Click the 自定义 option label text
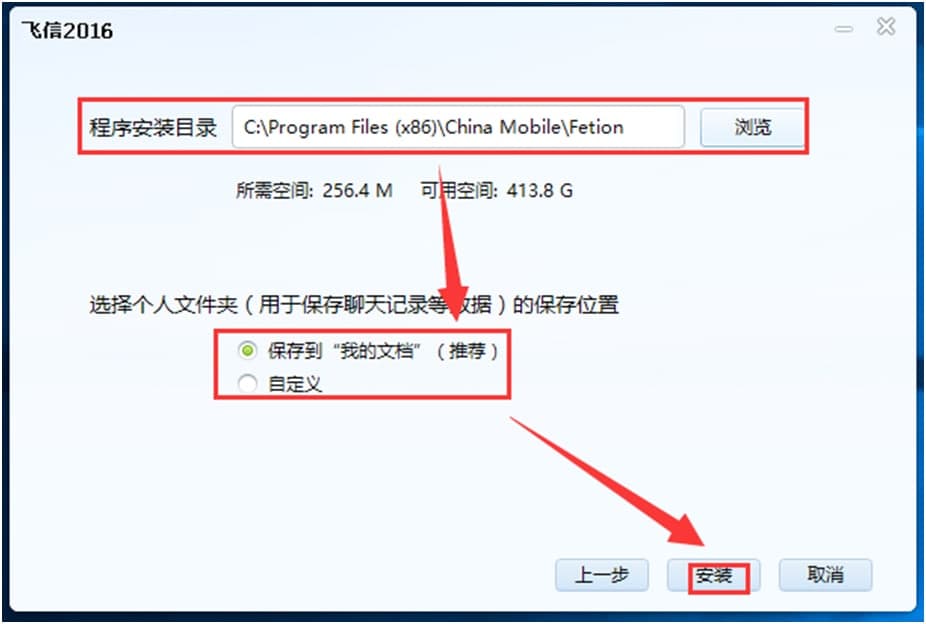Viewport: 926px width, 624px height. (295, 384)
